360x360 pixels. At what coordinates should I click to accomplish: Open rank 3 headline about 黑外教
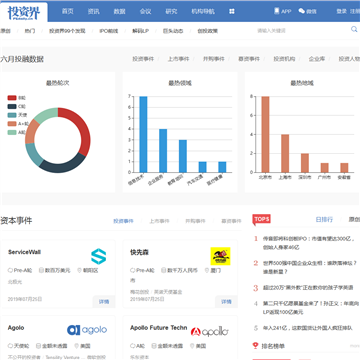coord(307,287)
